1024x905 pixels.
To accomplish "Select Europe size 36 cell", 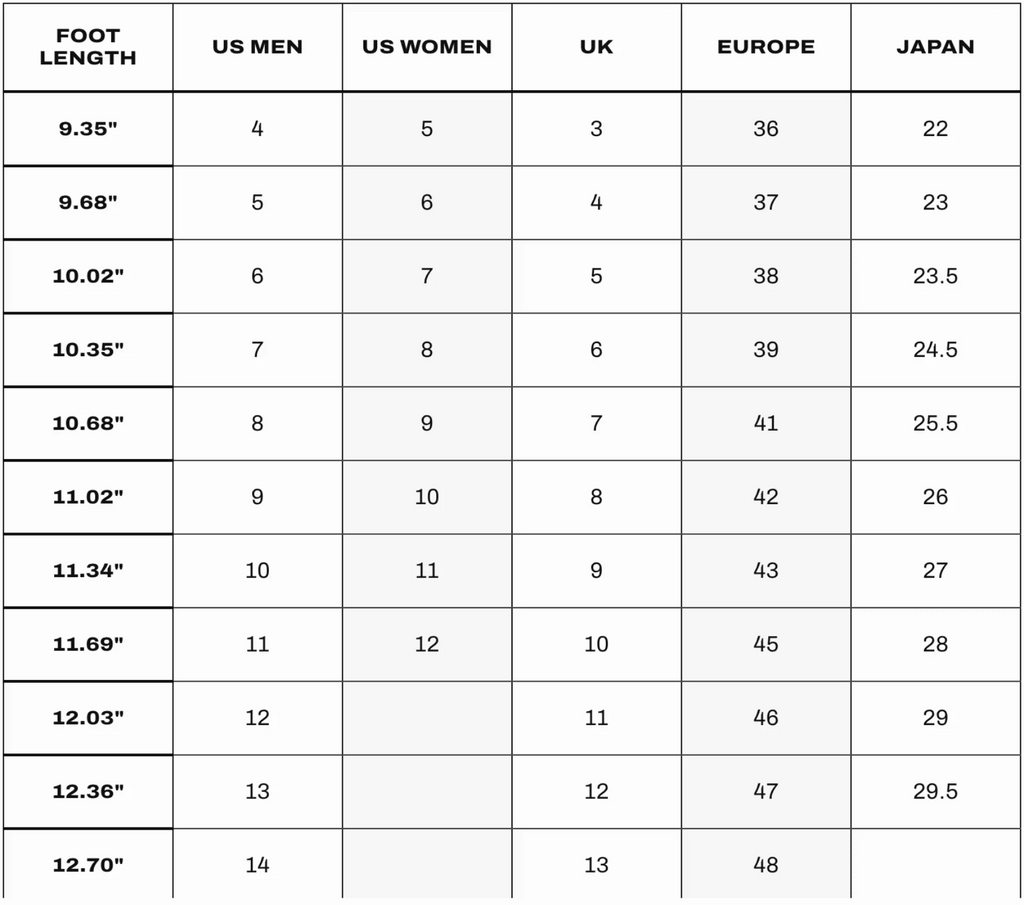I will tap(766, 129).
